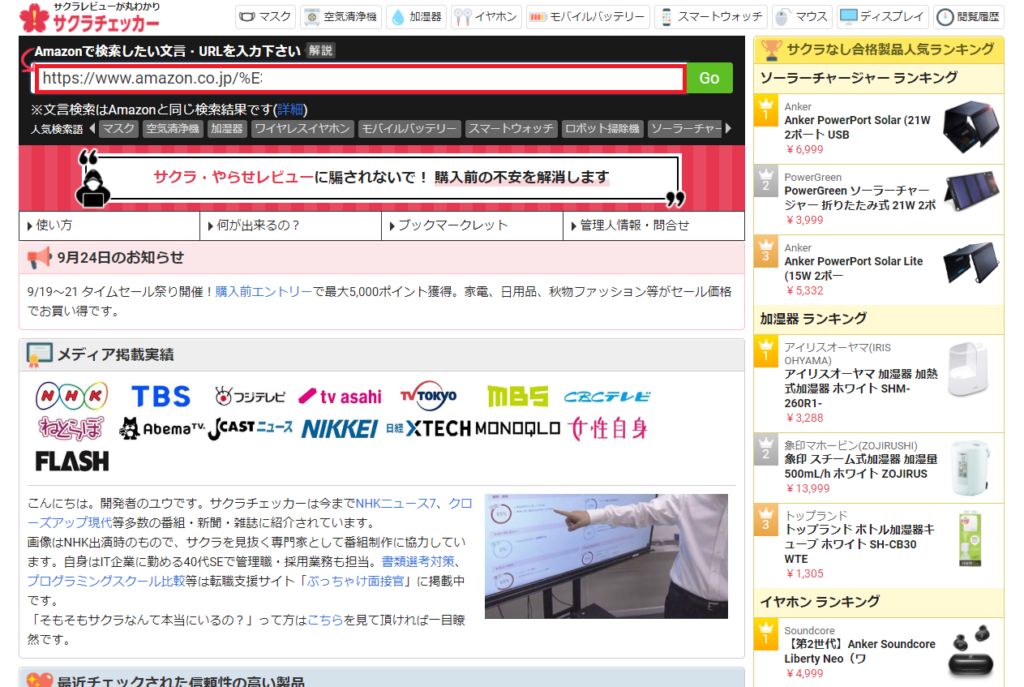Click the フジテレビ logo
Viewport: 1024px width, 687px height.
click(x=250, y=396)
